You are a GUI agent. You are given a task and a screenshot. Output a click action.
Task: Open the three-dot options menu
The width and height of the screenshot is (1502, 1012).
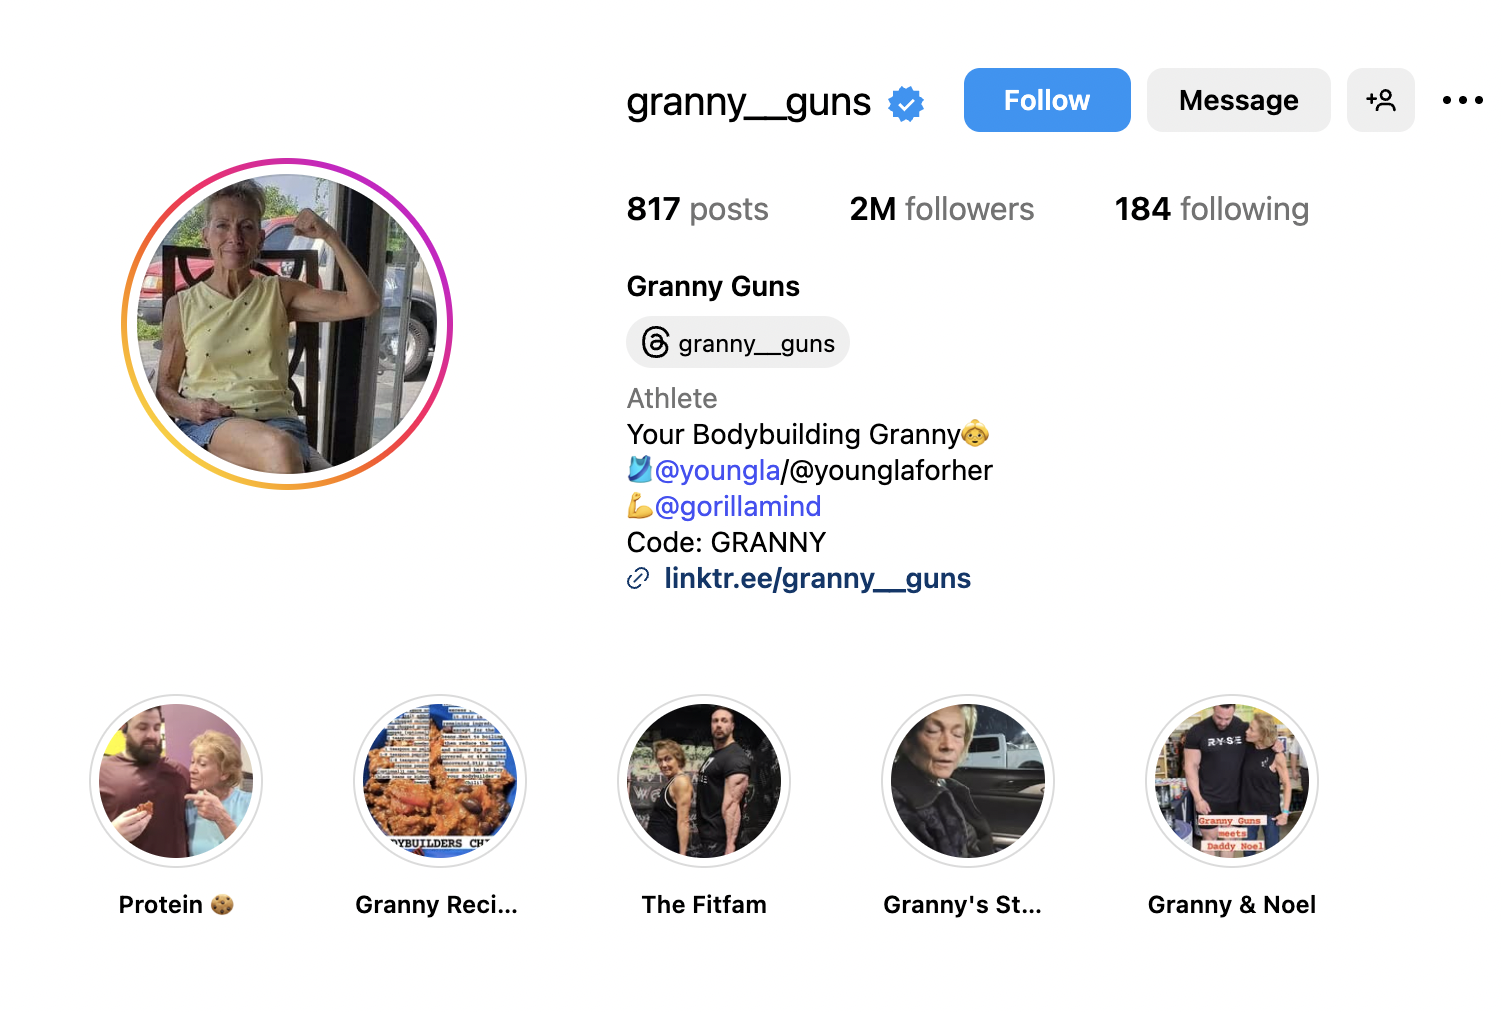point(1462,100)
